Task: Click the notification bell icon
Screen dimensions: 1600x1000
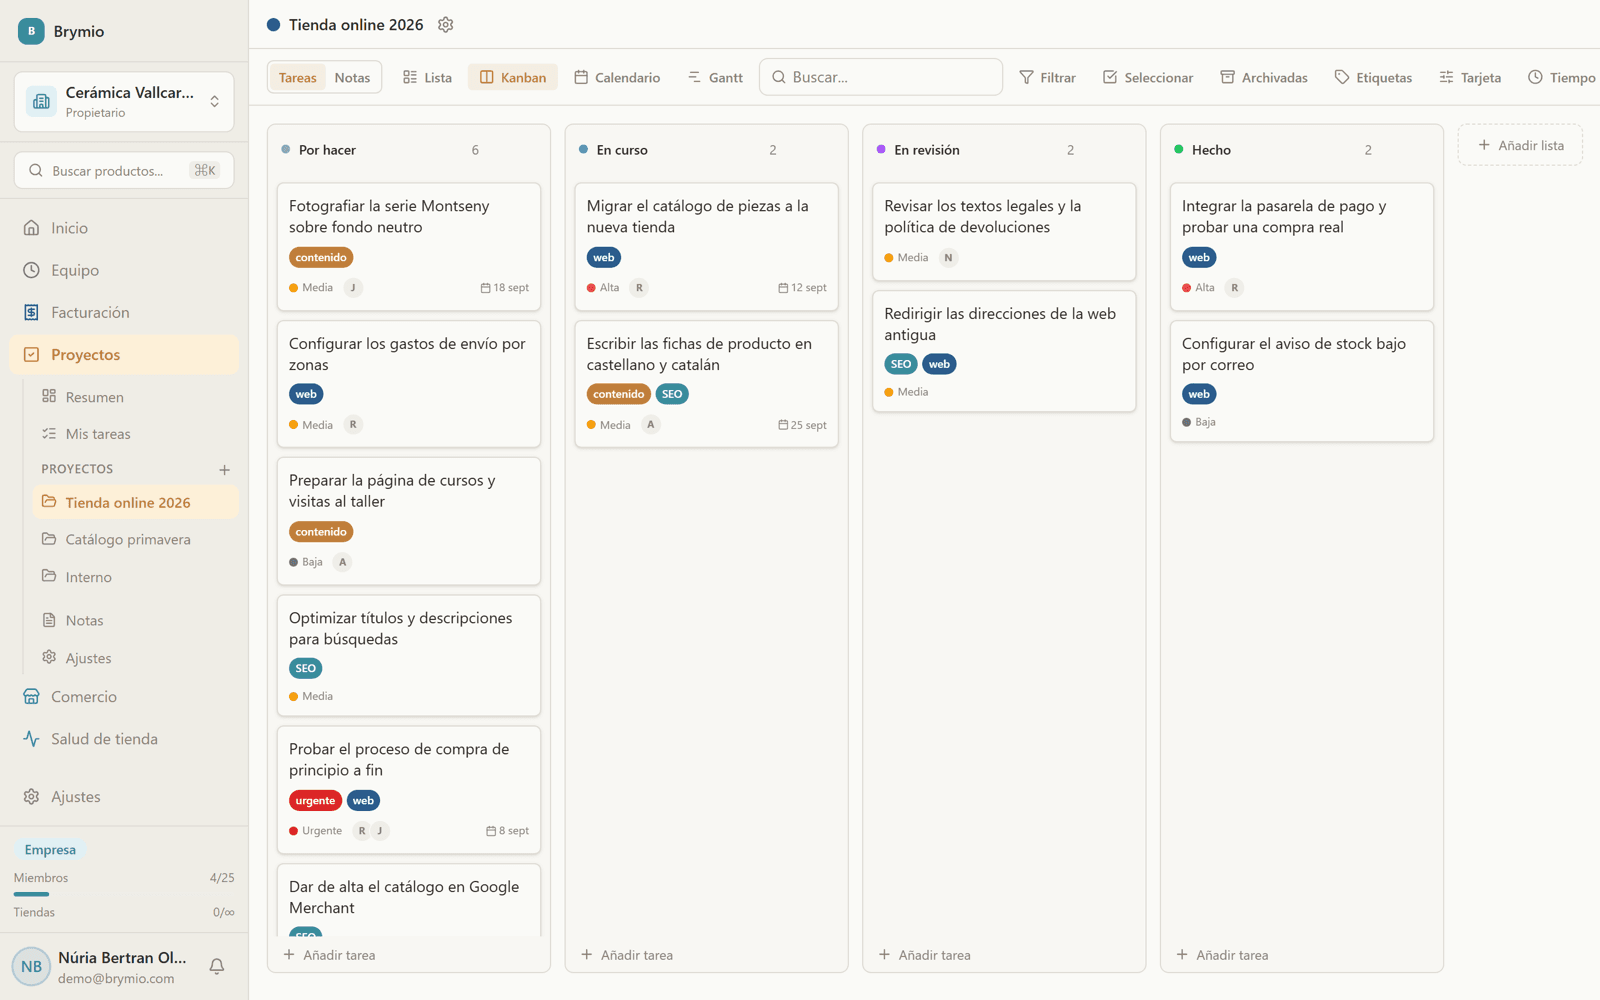Action: (216, 966)
